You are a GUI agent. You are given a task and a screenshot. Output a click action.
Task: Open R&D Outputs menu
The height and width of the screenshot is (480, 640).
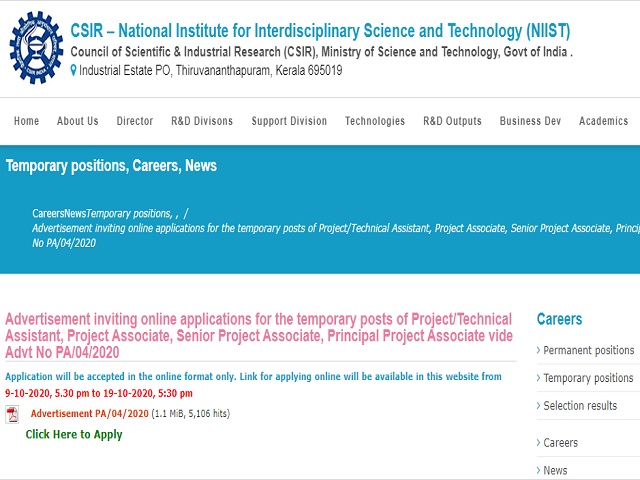pyautogui.click(x=452, y=121)
